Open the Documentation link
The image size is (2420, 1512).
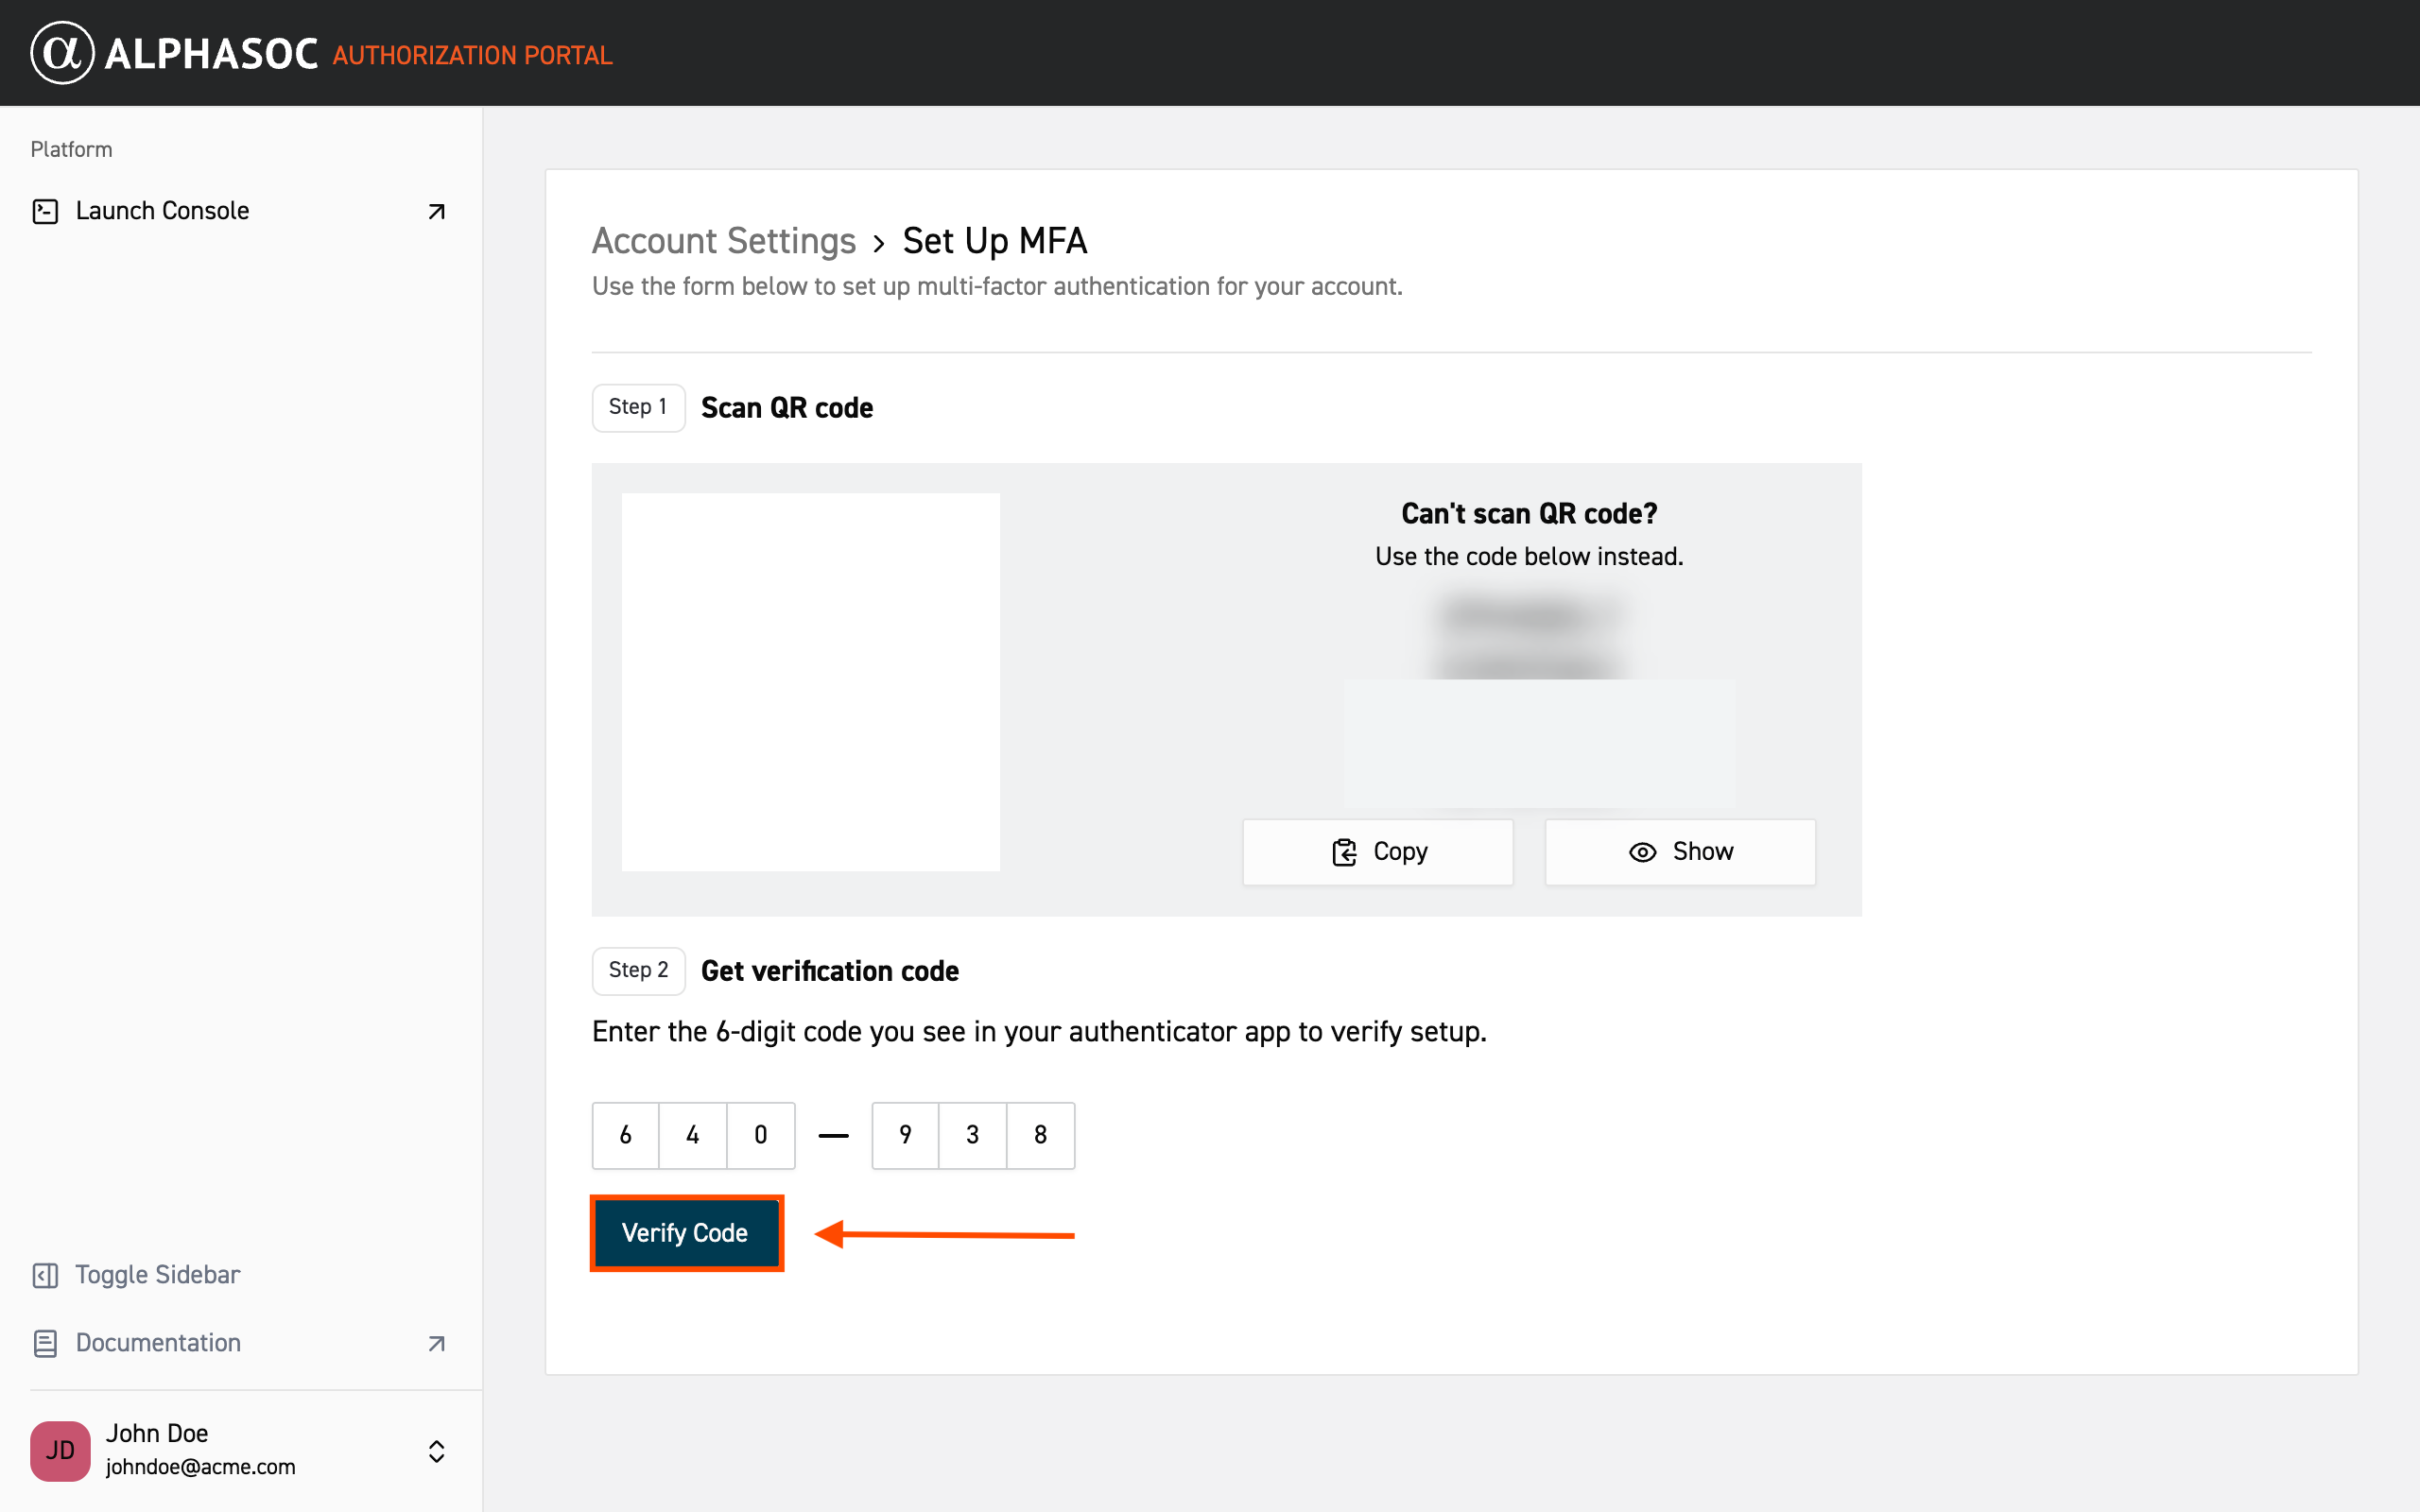click(239, 1343)
